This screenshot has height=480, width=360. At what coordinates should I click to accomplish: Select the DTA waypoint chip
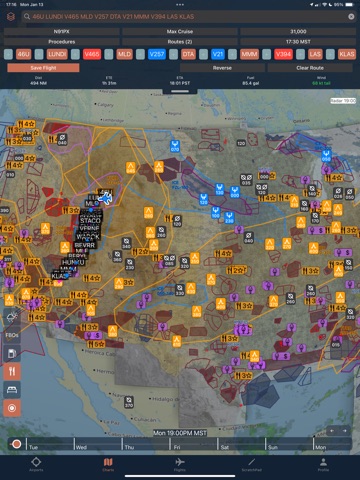pos(188,54)
